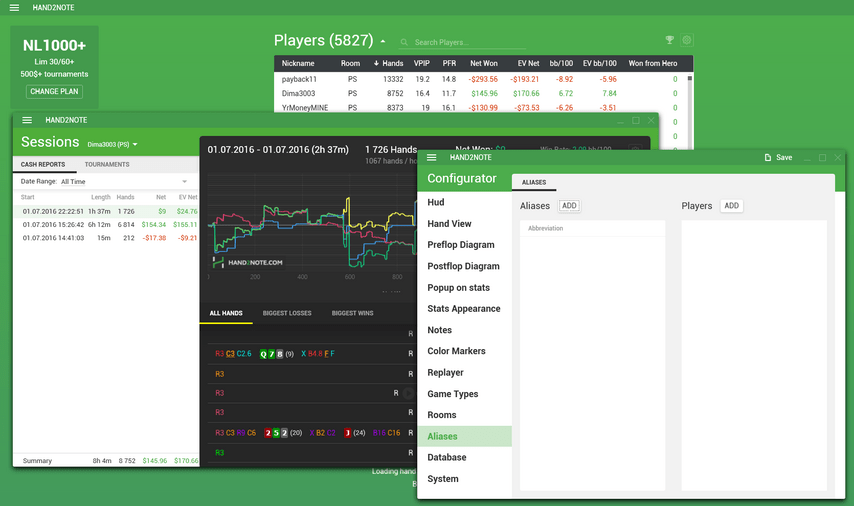This screenshot has width=854, height=506.
Task: Click the ADD button next to Players
Action: (x=731, y=205)
